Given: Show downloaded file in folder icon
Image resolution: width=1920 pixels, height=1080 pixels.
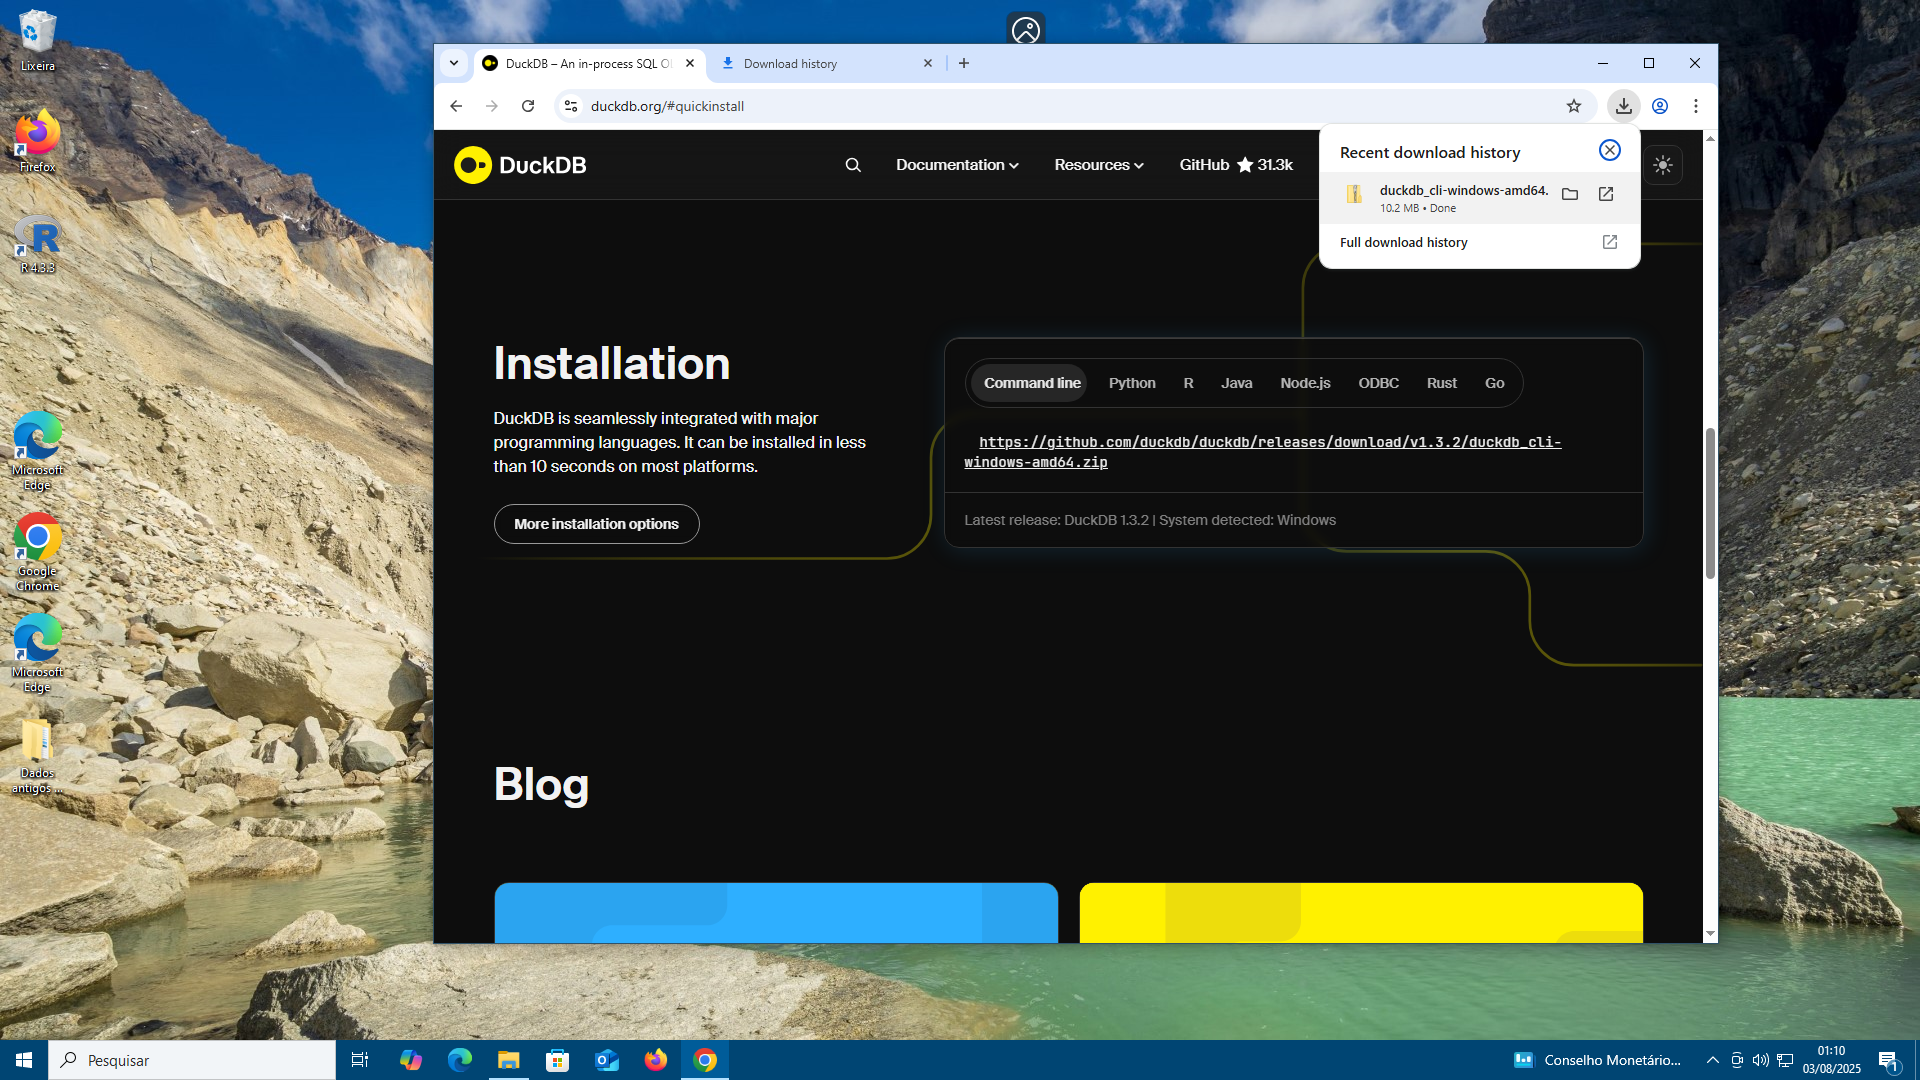Looking at the screenshot, I should (1570, 194).
